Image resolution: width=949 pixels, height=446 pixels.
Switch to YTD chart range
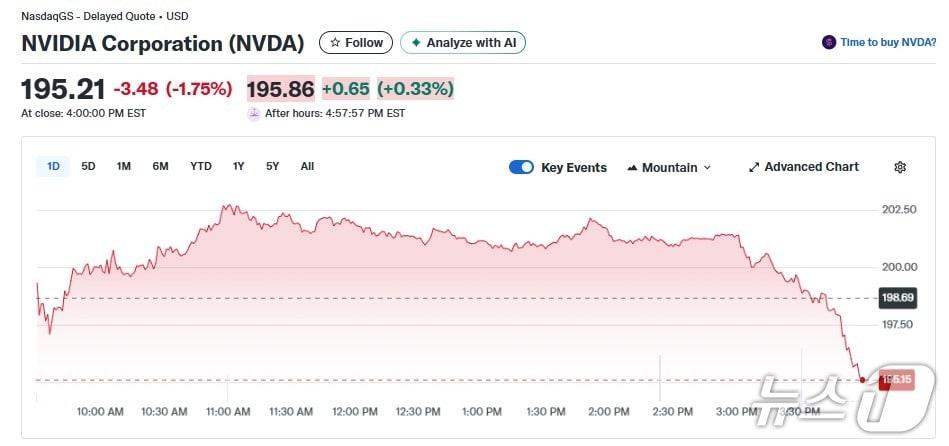[201, 166]
